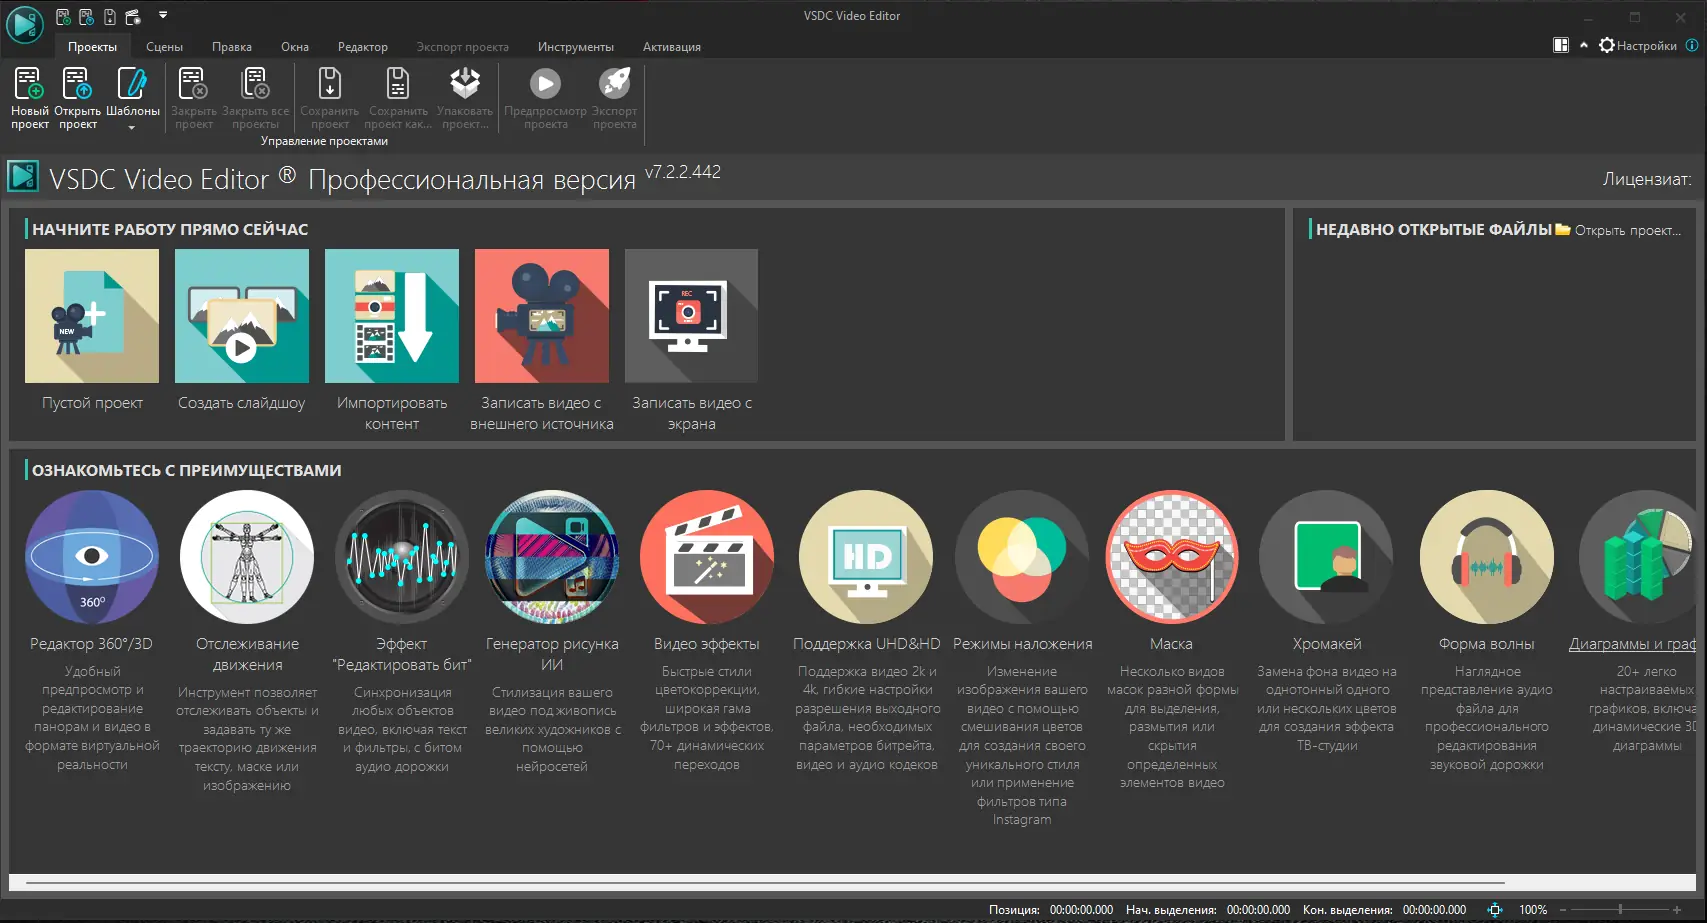Open the Проекты ribbon tab
1707x923 pixels.
pos(92,47)
